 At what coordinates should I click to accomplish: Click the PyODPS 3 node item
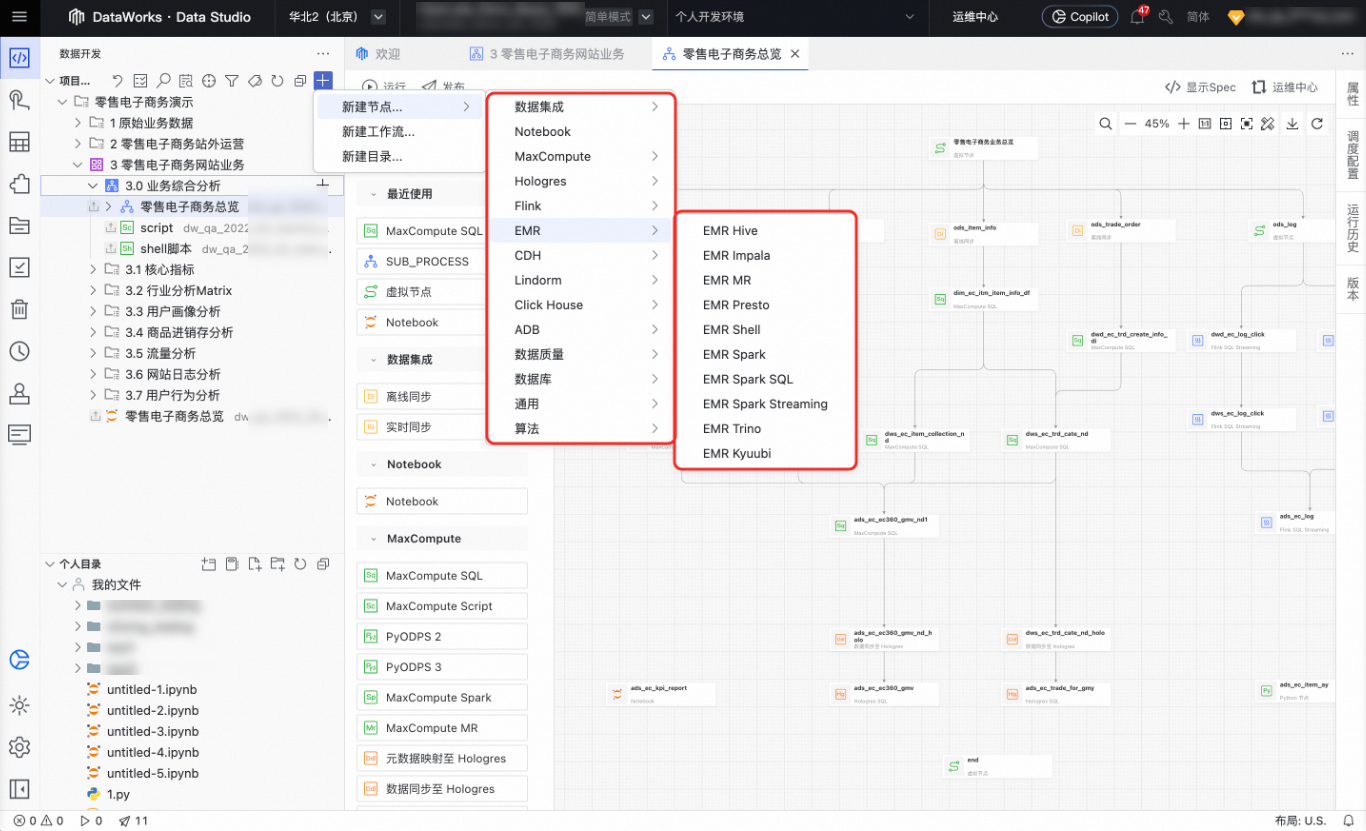coord(442,667)
